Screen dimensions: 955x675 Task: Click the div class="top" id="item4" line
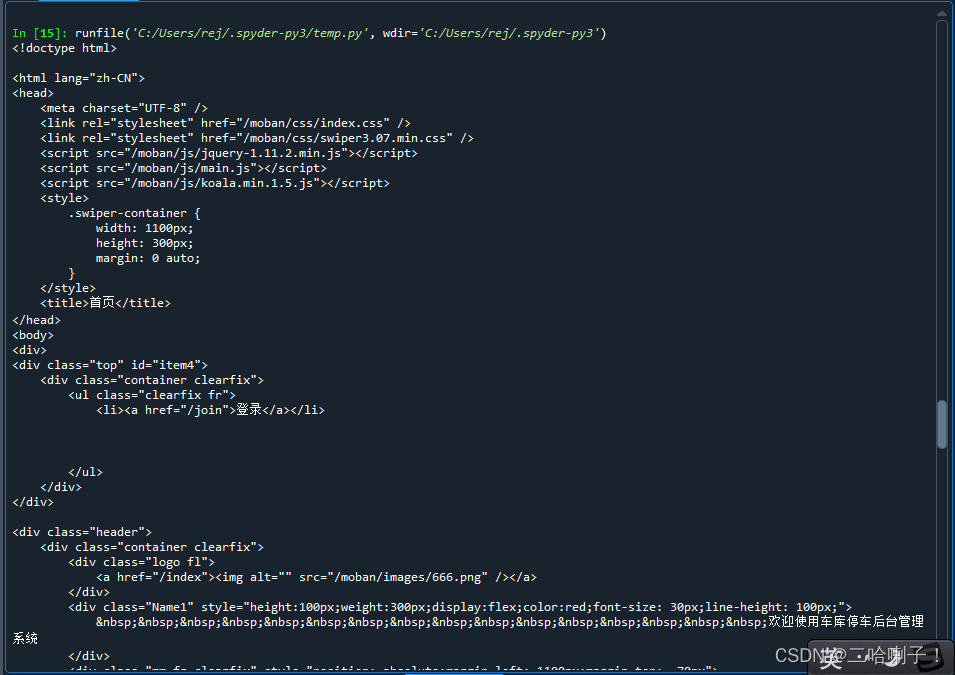(x=110, y=365)
